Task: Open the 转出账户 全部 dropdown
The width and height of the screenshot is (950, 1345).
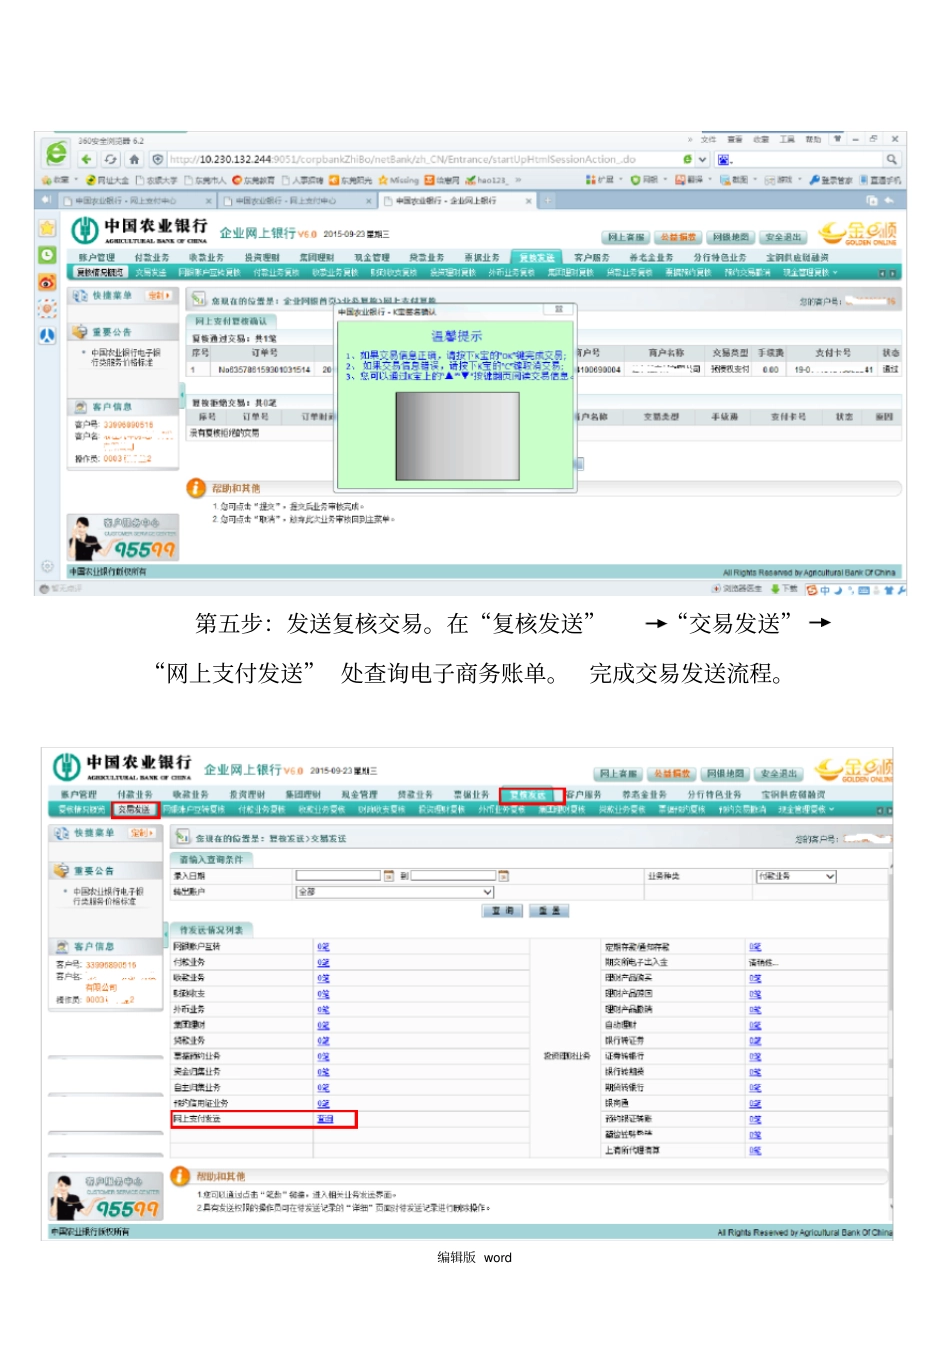Action: pyautogui.click(x=395, y=892)
